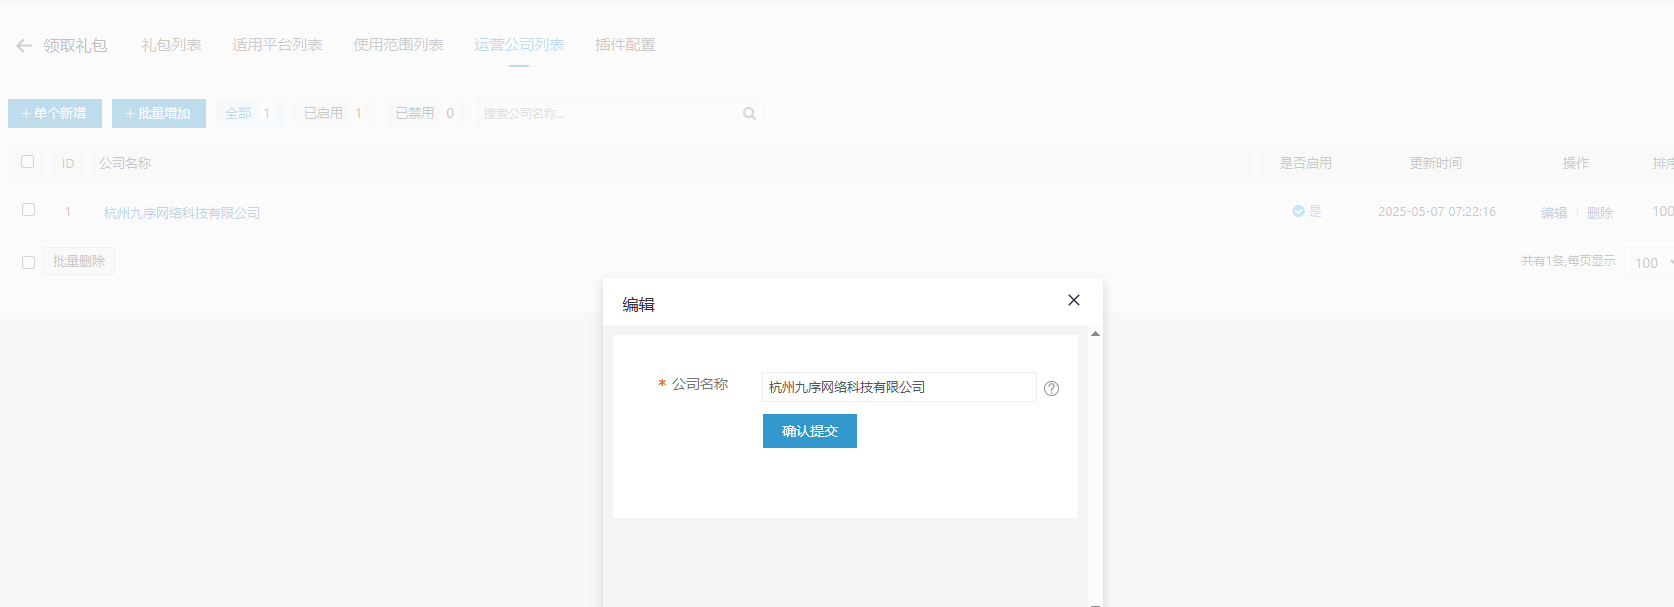Click the 更新时间 column header
Image resolution: width=1674 pixels, height=607 pixels.
pos(1436,163)
